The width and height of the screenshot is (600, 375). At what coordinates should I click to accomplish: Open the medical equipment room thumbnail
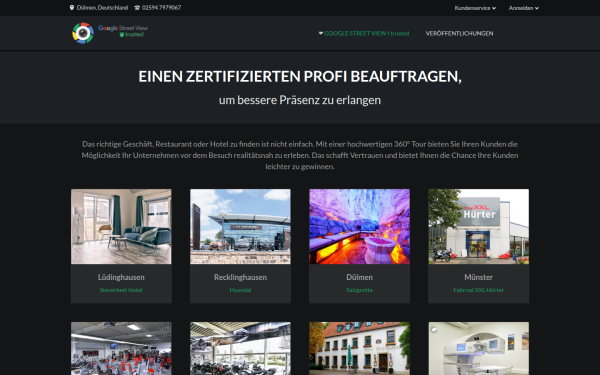pyautogui.click(x=479, y=348)
